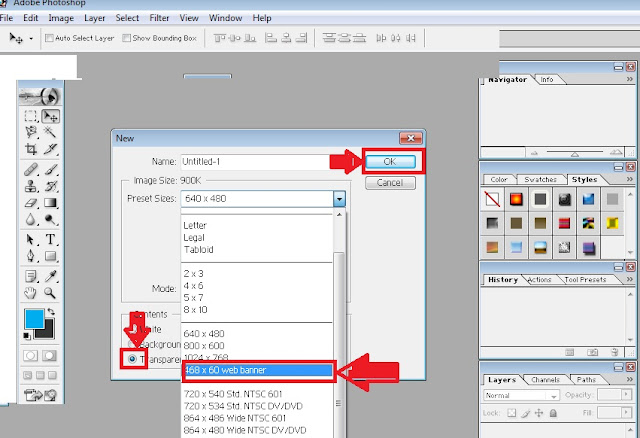Open the Fill slider arrow
This screenshot has height=438, width=640.
(x=626, y=413)
